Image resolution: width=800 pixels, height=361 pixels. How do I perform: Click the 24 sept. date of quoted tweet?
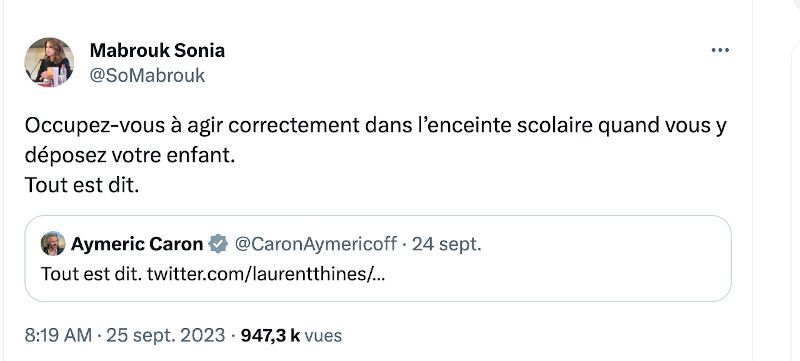point(446,244)
